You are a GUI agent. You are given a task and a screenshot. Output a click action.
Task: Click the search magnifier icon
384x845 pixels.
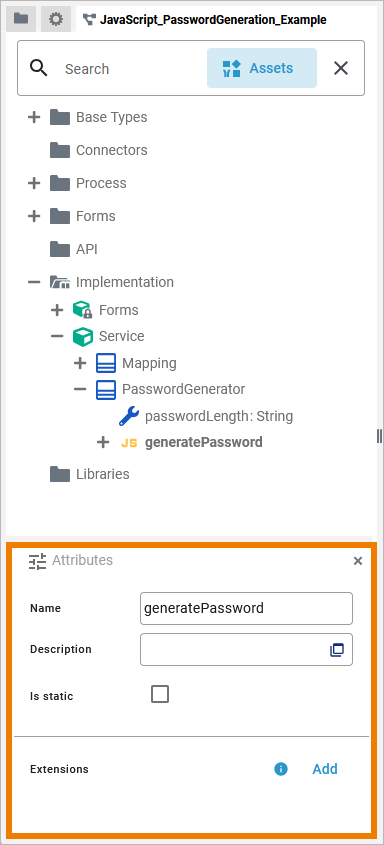(39, 68)
